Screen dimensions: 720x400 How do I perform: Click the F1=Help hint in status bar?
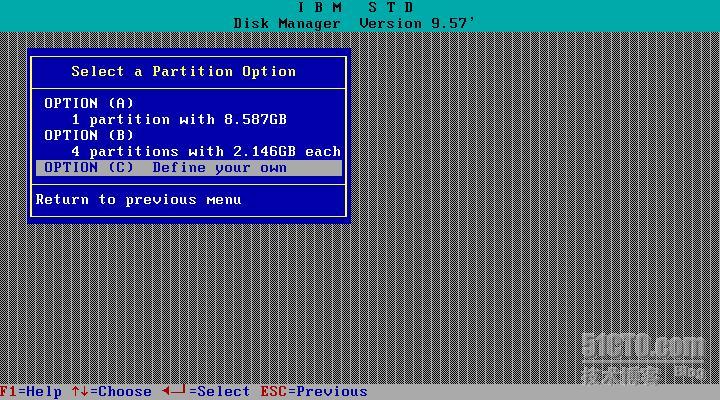tap(31, 392)
